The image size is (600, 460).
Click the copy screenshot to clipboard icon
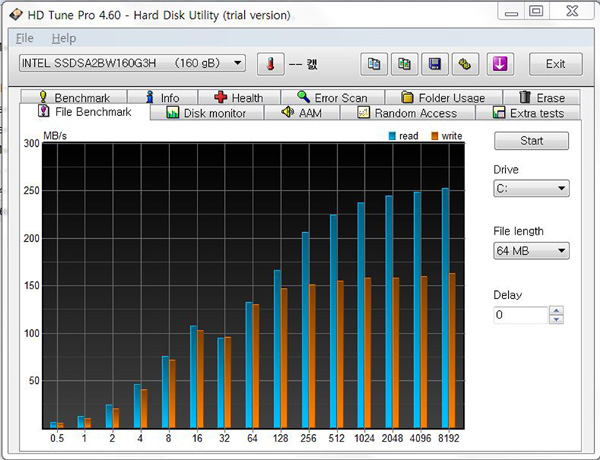point(404,64)
